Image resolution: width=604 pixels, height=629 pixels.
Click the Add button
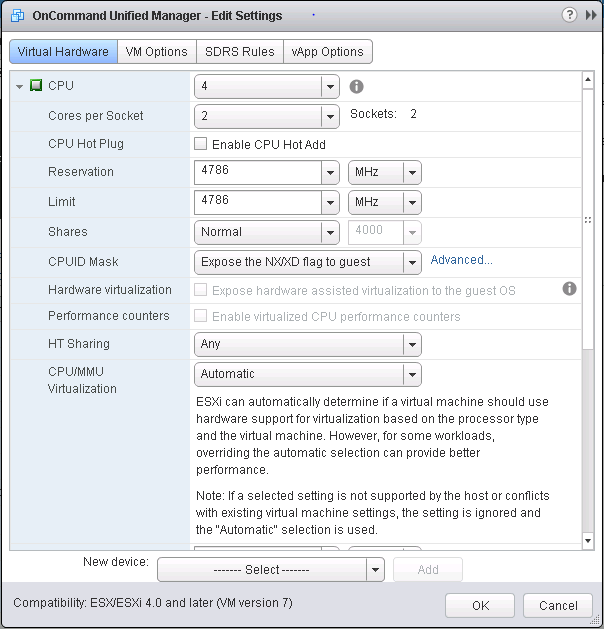(x=428, y=570)
